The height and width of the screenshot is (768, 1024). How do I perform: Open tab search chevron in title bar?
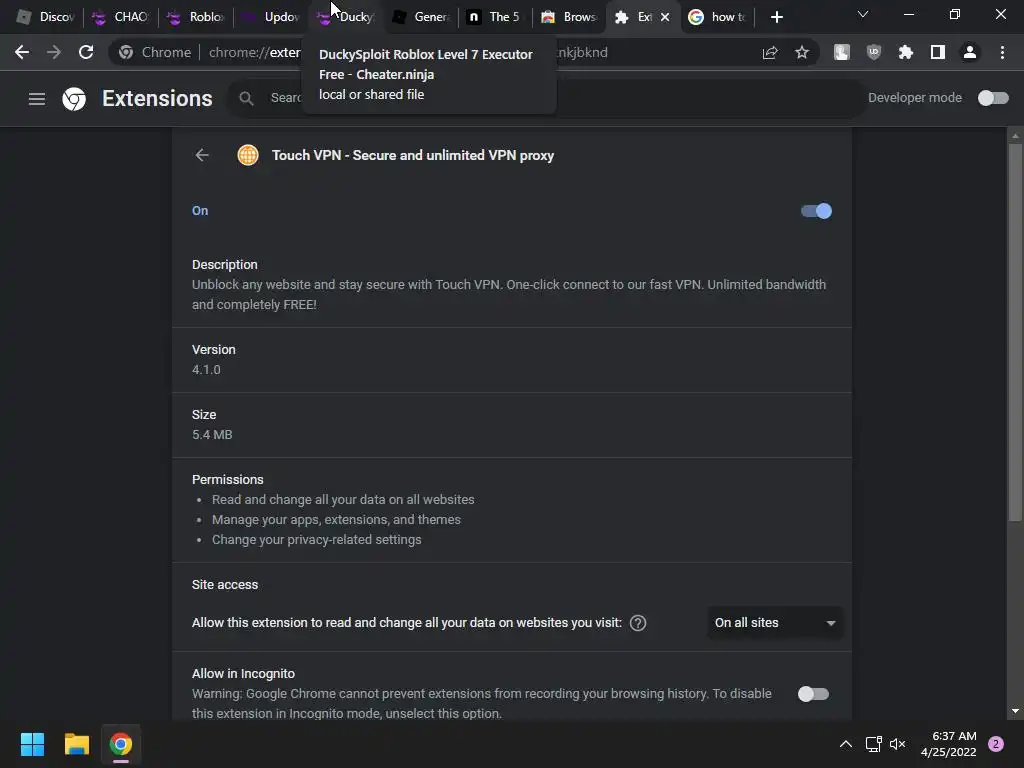tap(863, 14)
